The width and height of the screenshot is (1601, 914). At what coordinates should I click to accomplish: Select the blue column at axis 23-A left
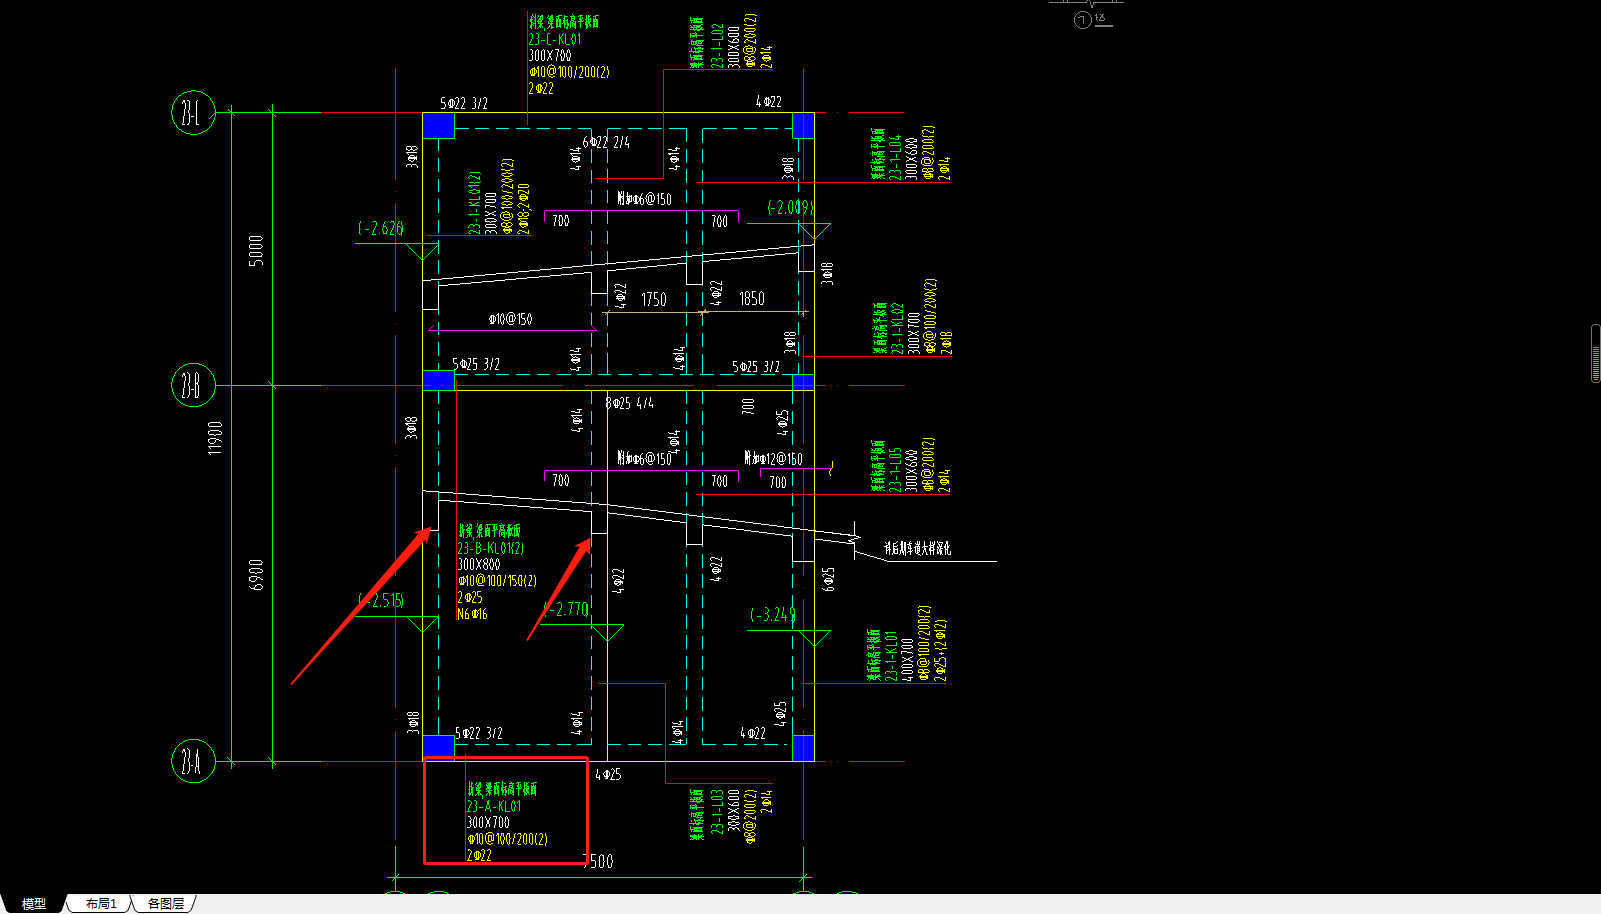pyautogui.click(x=438, y=747)
